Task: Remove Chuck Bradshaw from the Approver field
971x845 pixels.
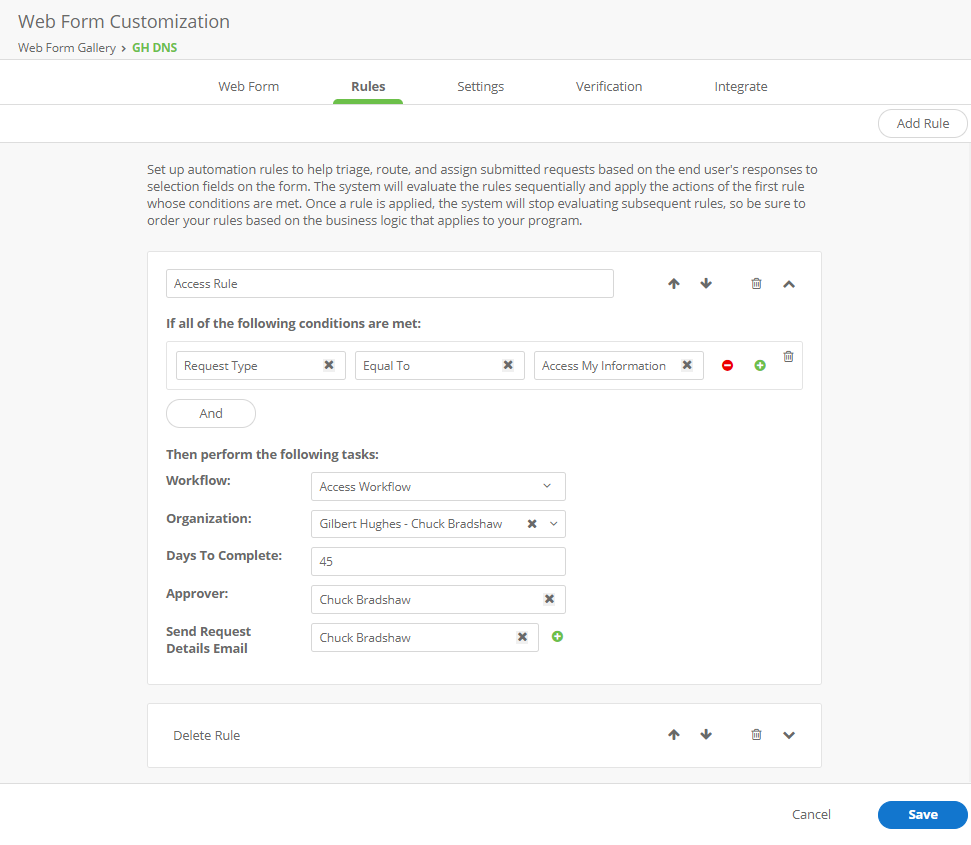Action: (x=549, y=598)
